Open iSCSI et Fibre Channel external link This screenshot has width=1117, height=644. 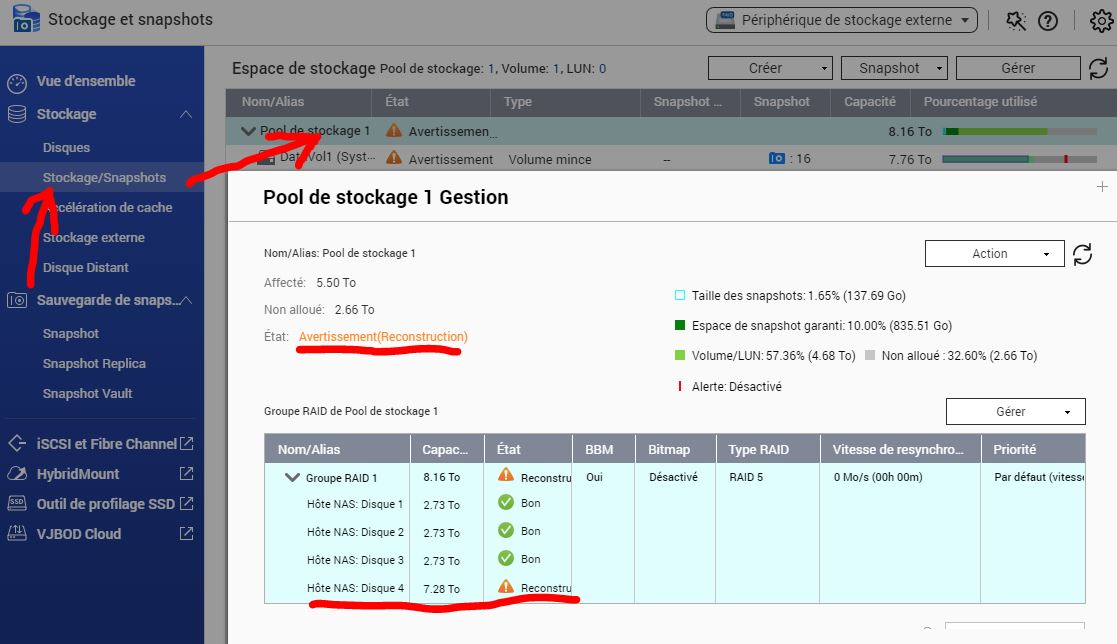[186, 443]
